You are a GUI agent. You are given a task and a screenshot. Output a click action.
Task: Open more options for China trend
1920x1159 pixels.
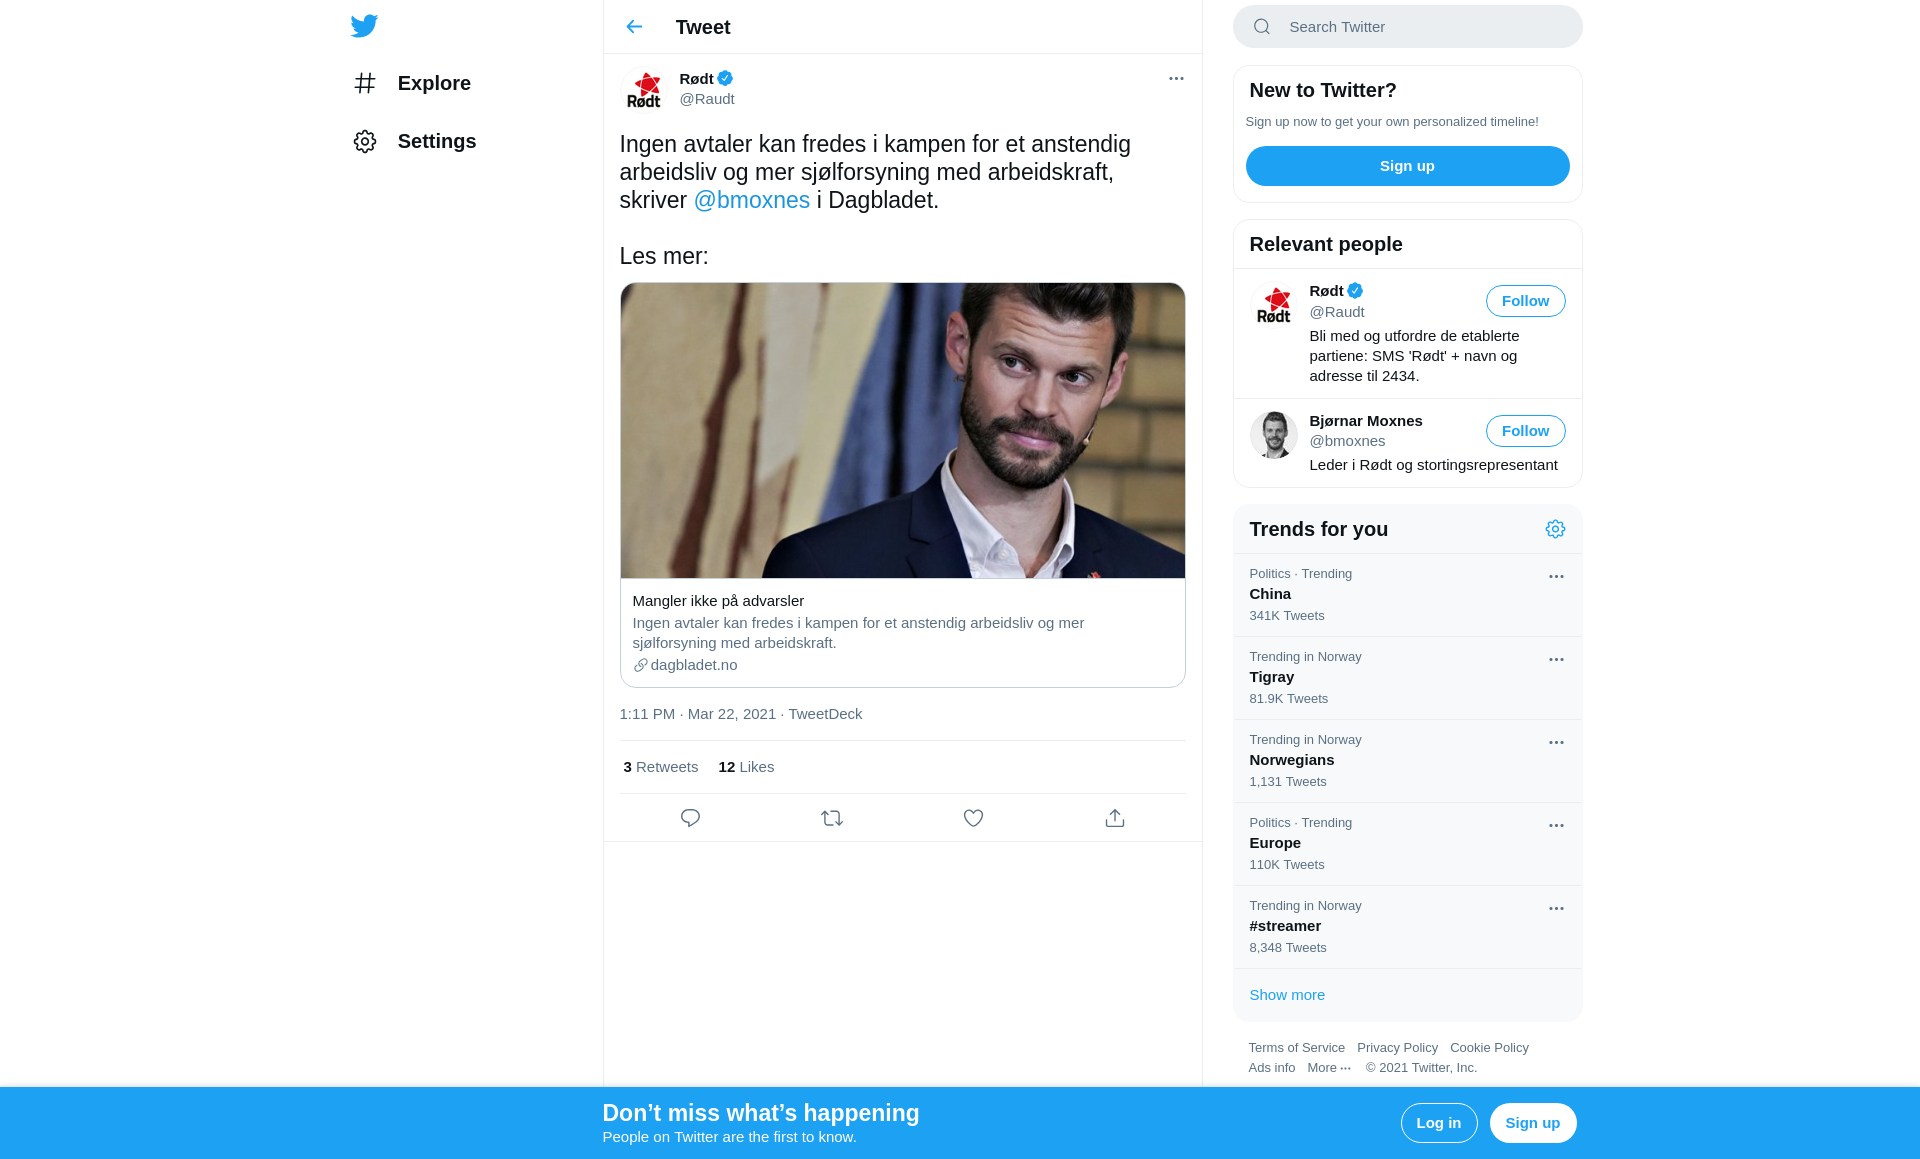1556,577
